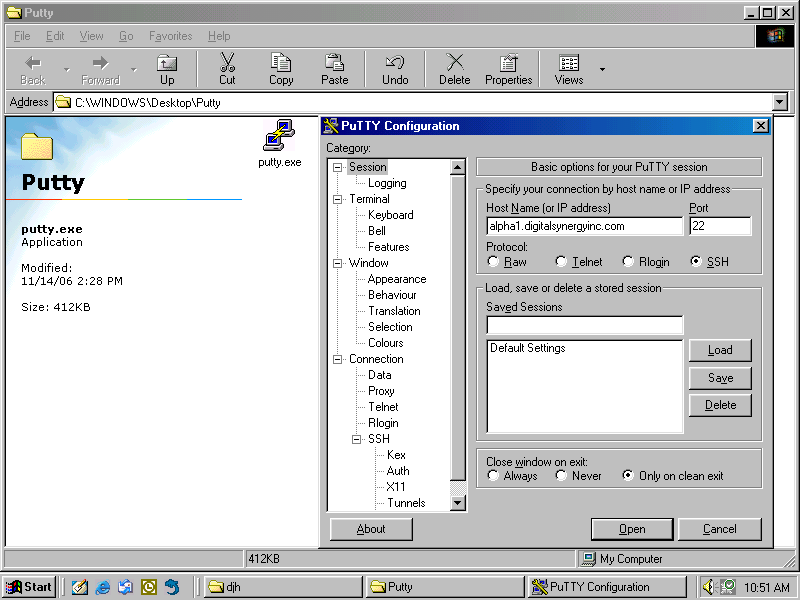The width and height of the screenshot is (800, 600).
Task: Collapse the SSH tree node
Action: pyautogui.click(x=356, y=439)
